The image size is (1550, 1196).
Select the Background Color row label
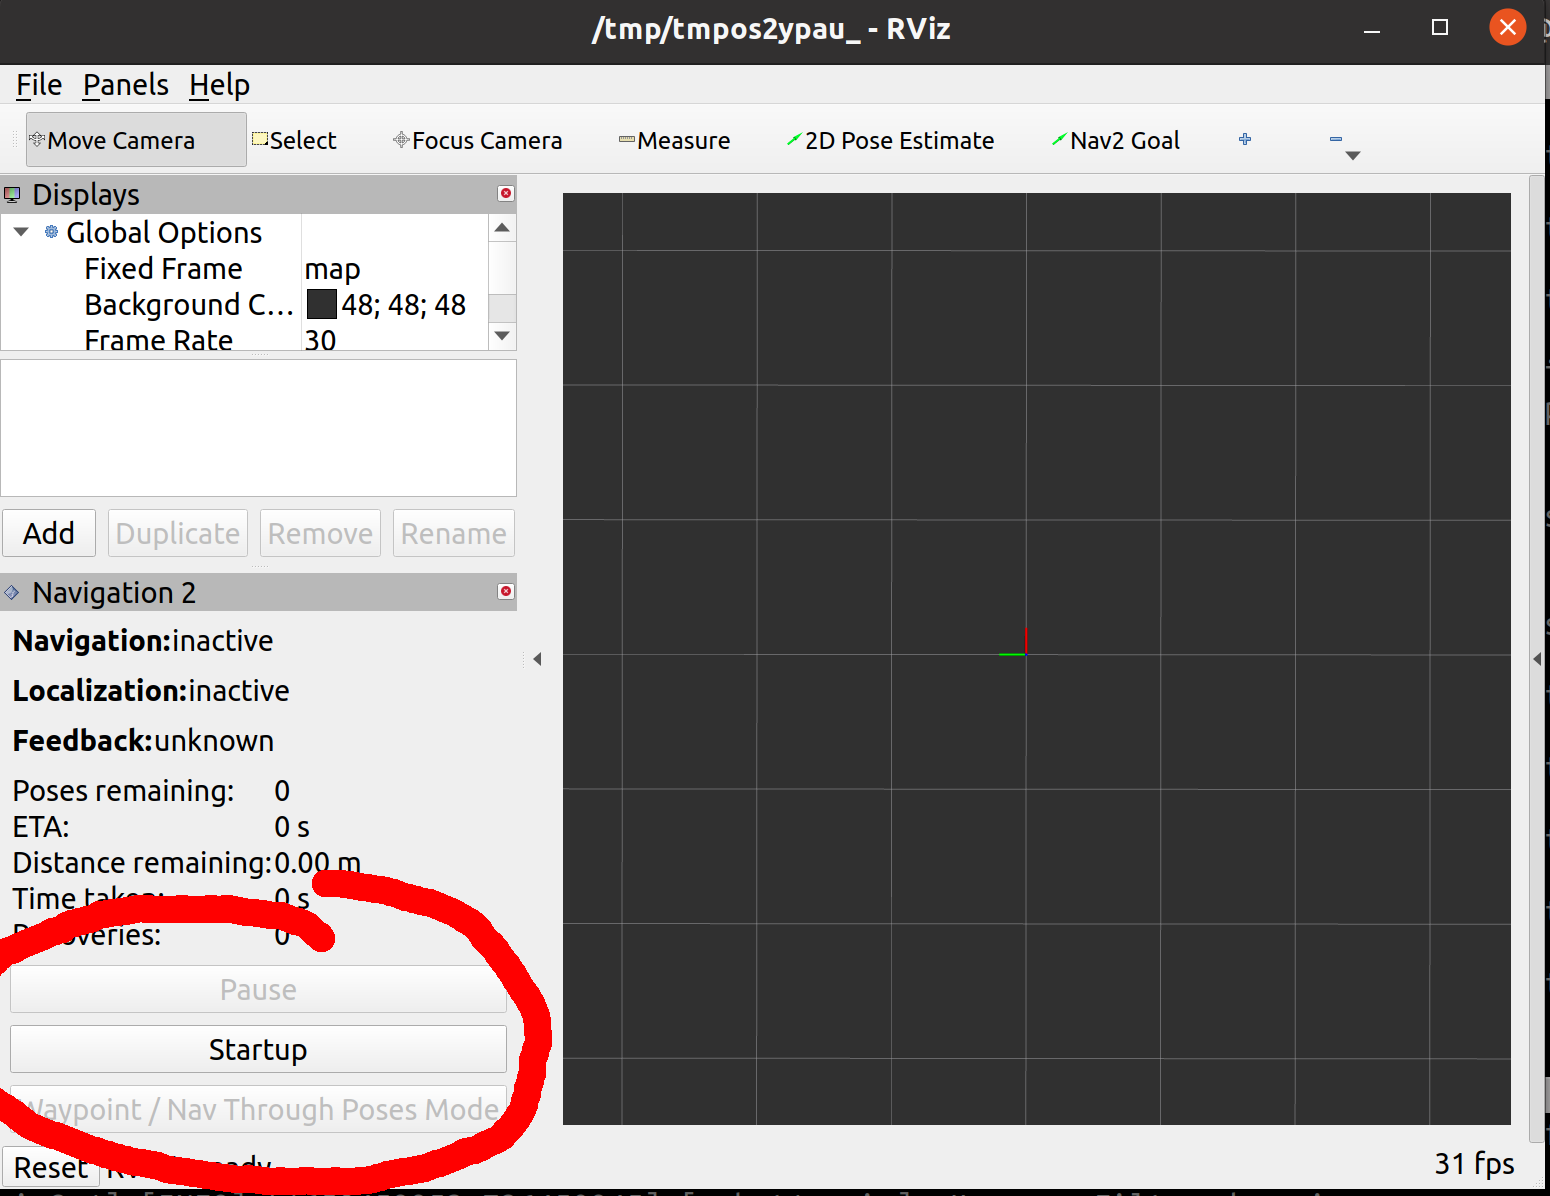pos(189,304)
